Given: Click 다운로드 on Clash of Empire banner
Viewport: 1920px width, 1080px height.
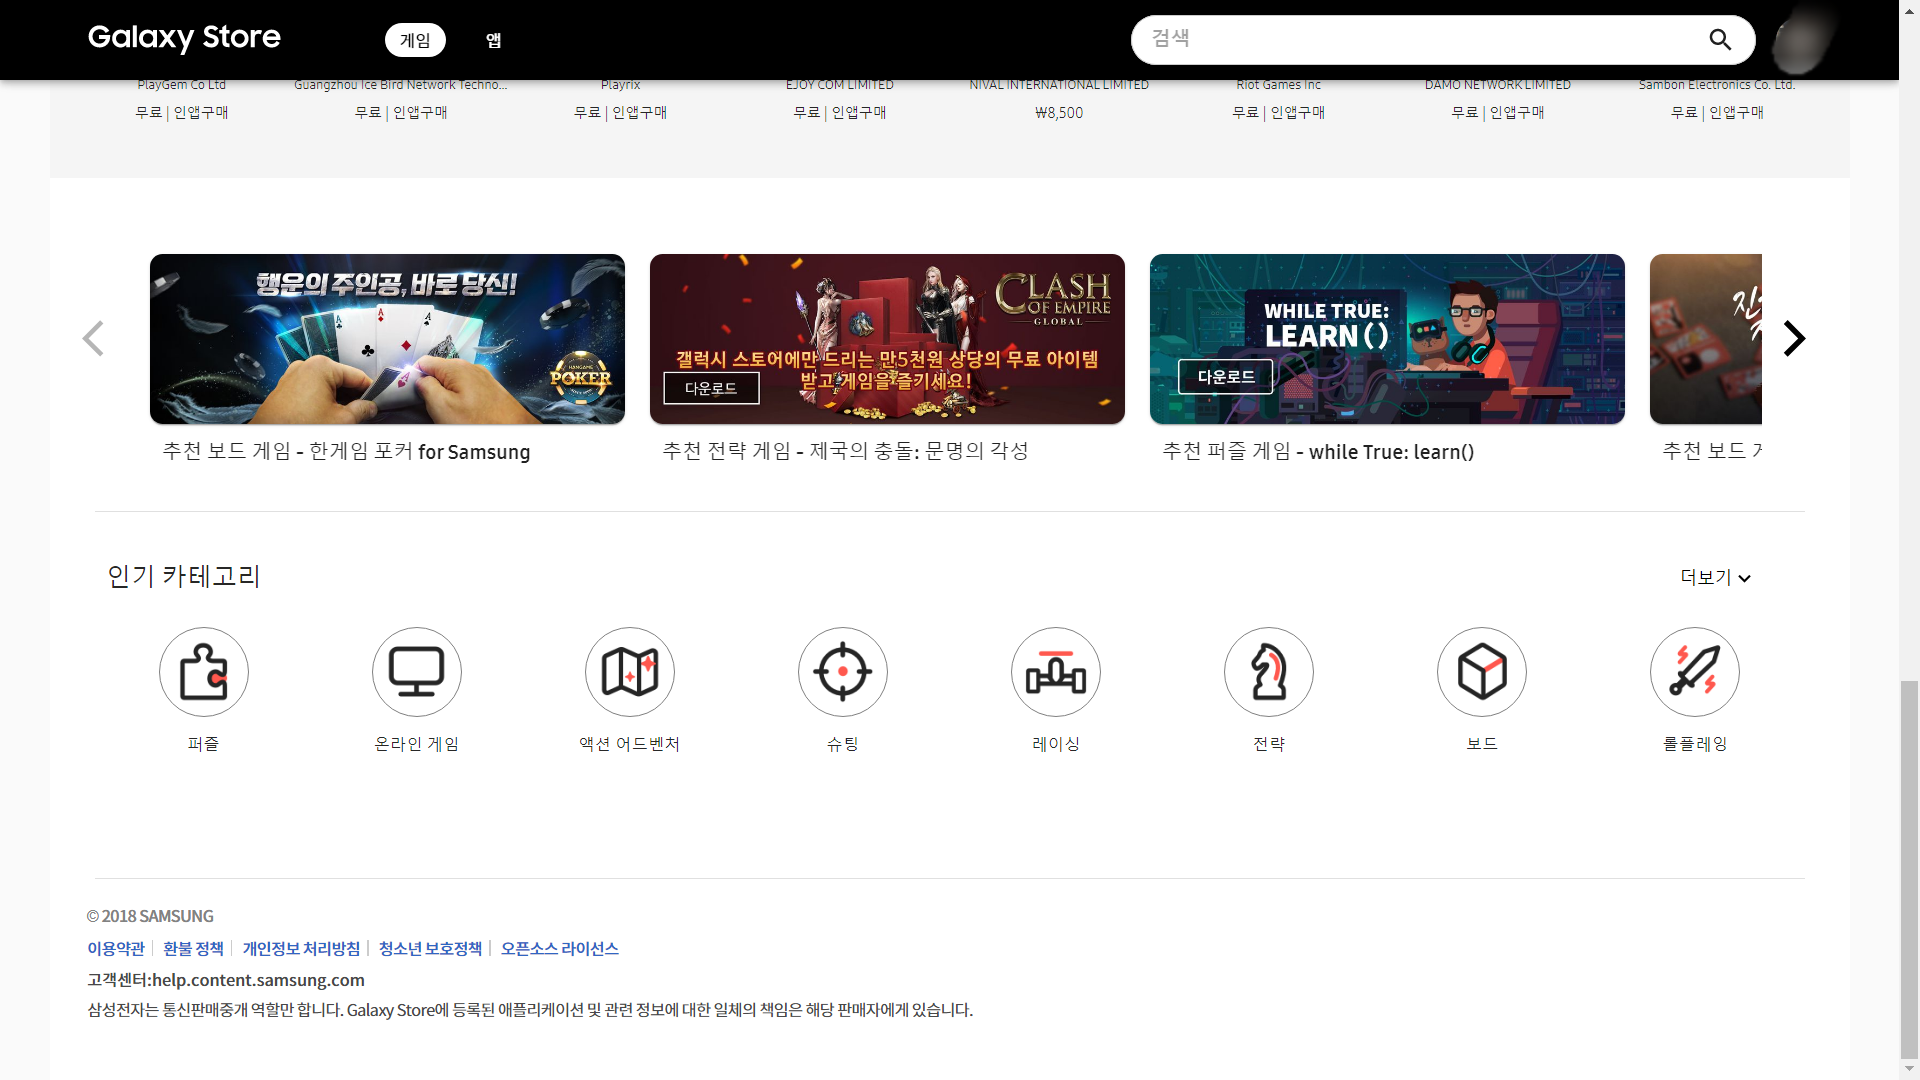Looking at the screenshot, I should click(x=711, y=388).
